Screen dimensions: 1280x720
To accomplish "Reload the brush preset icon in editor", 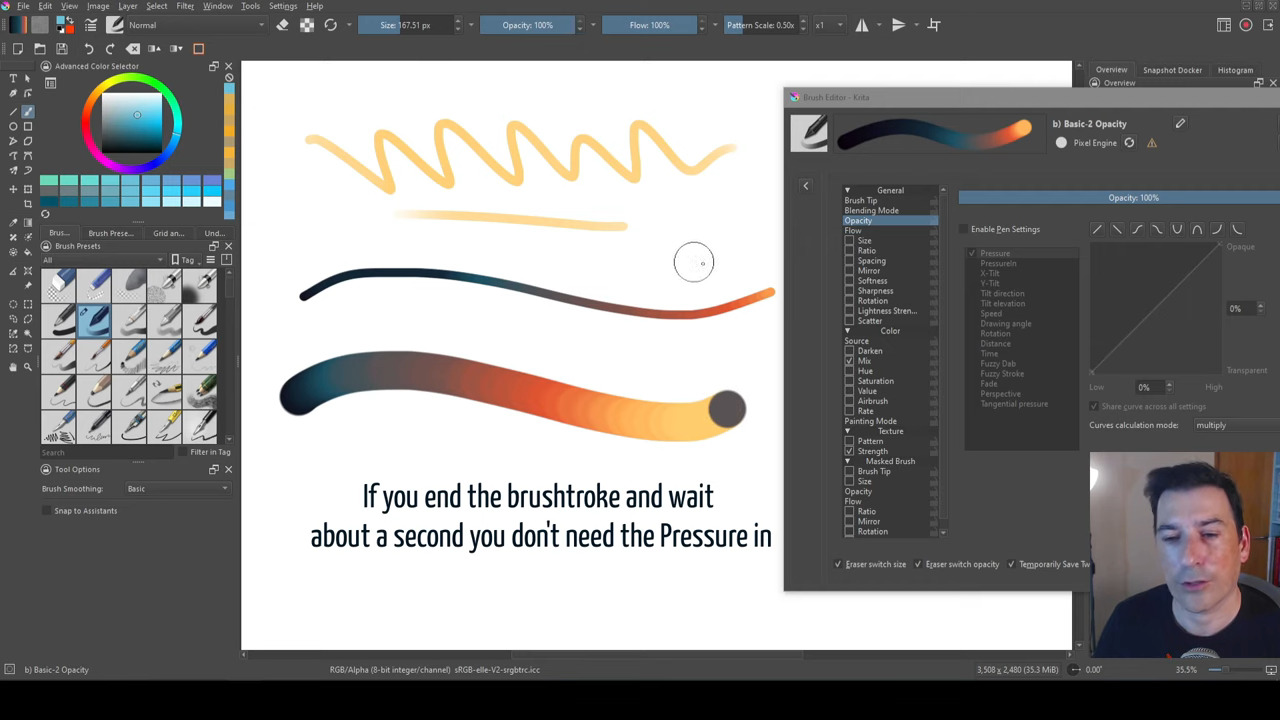I will [x=1129, y=143].
